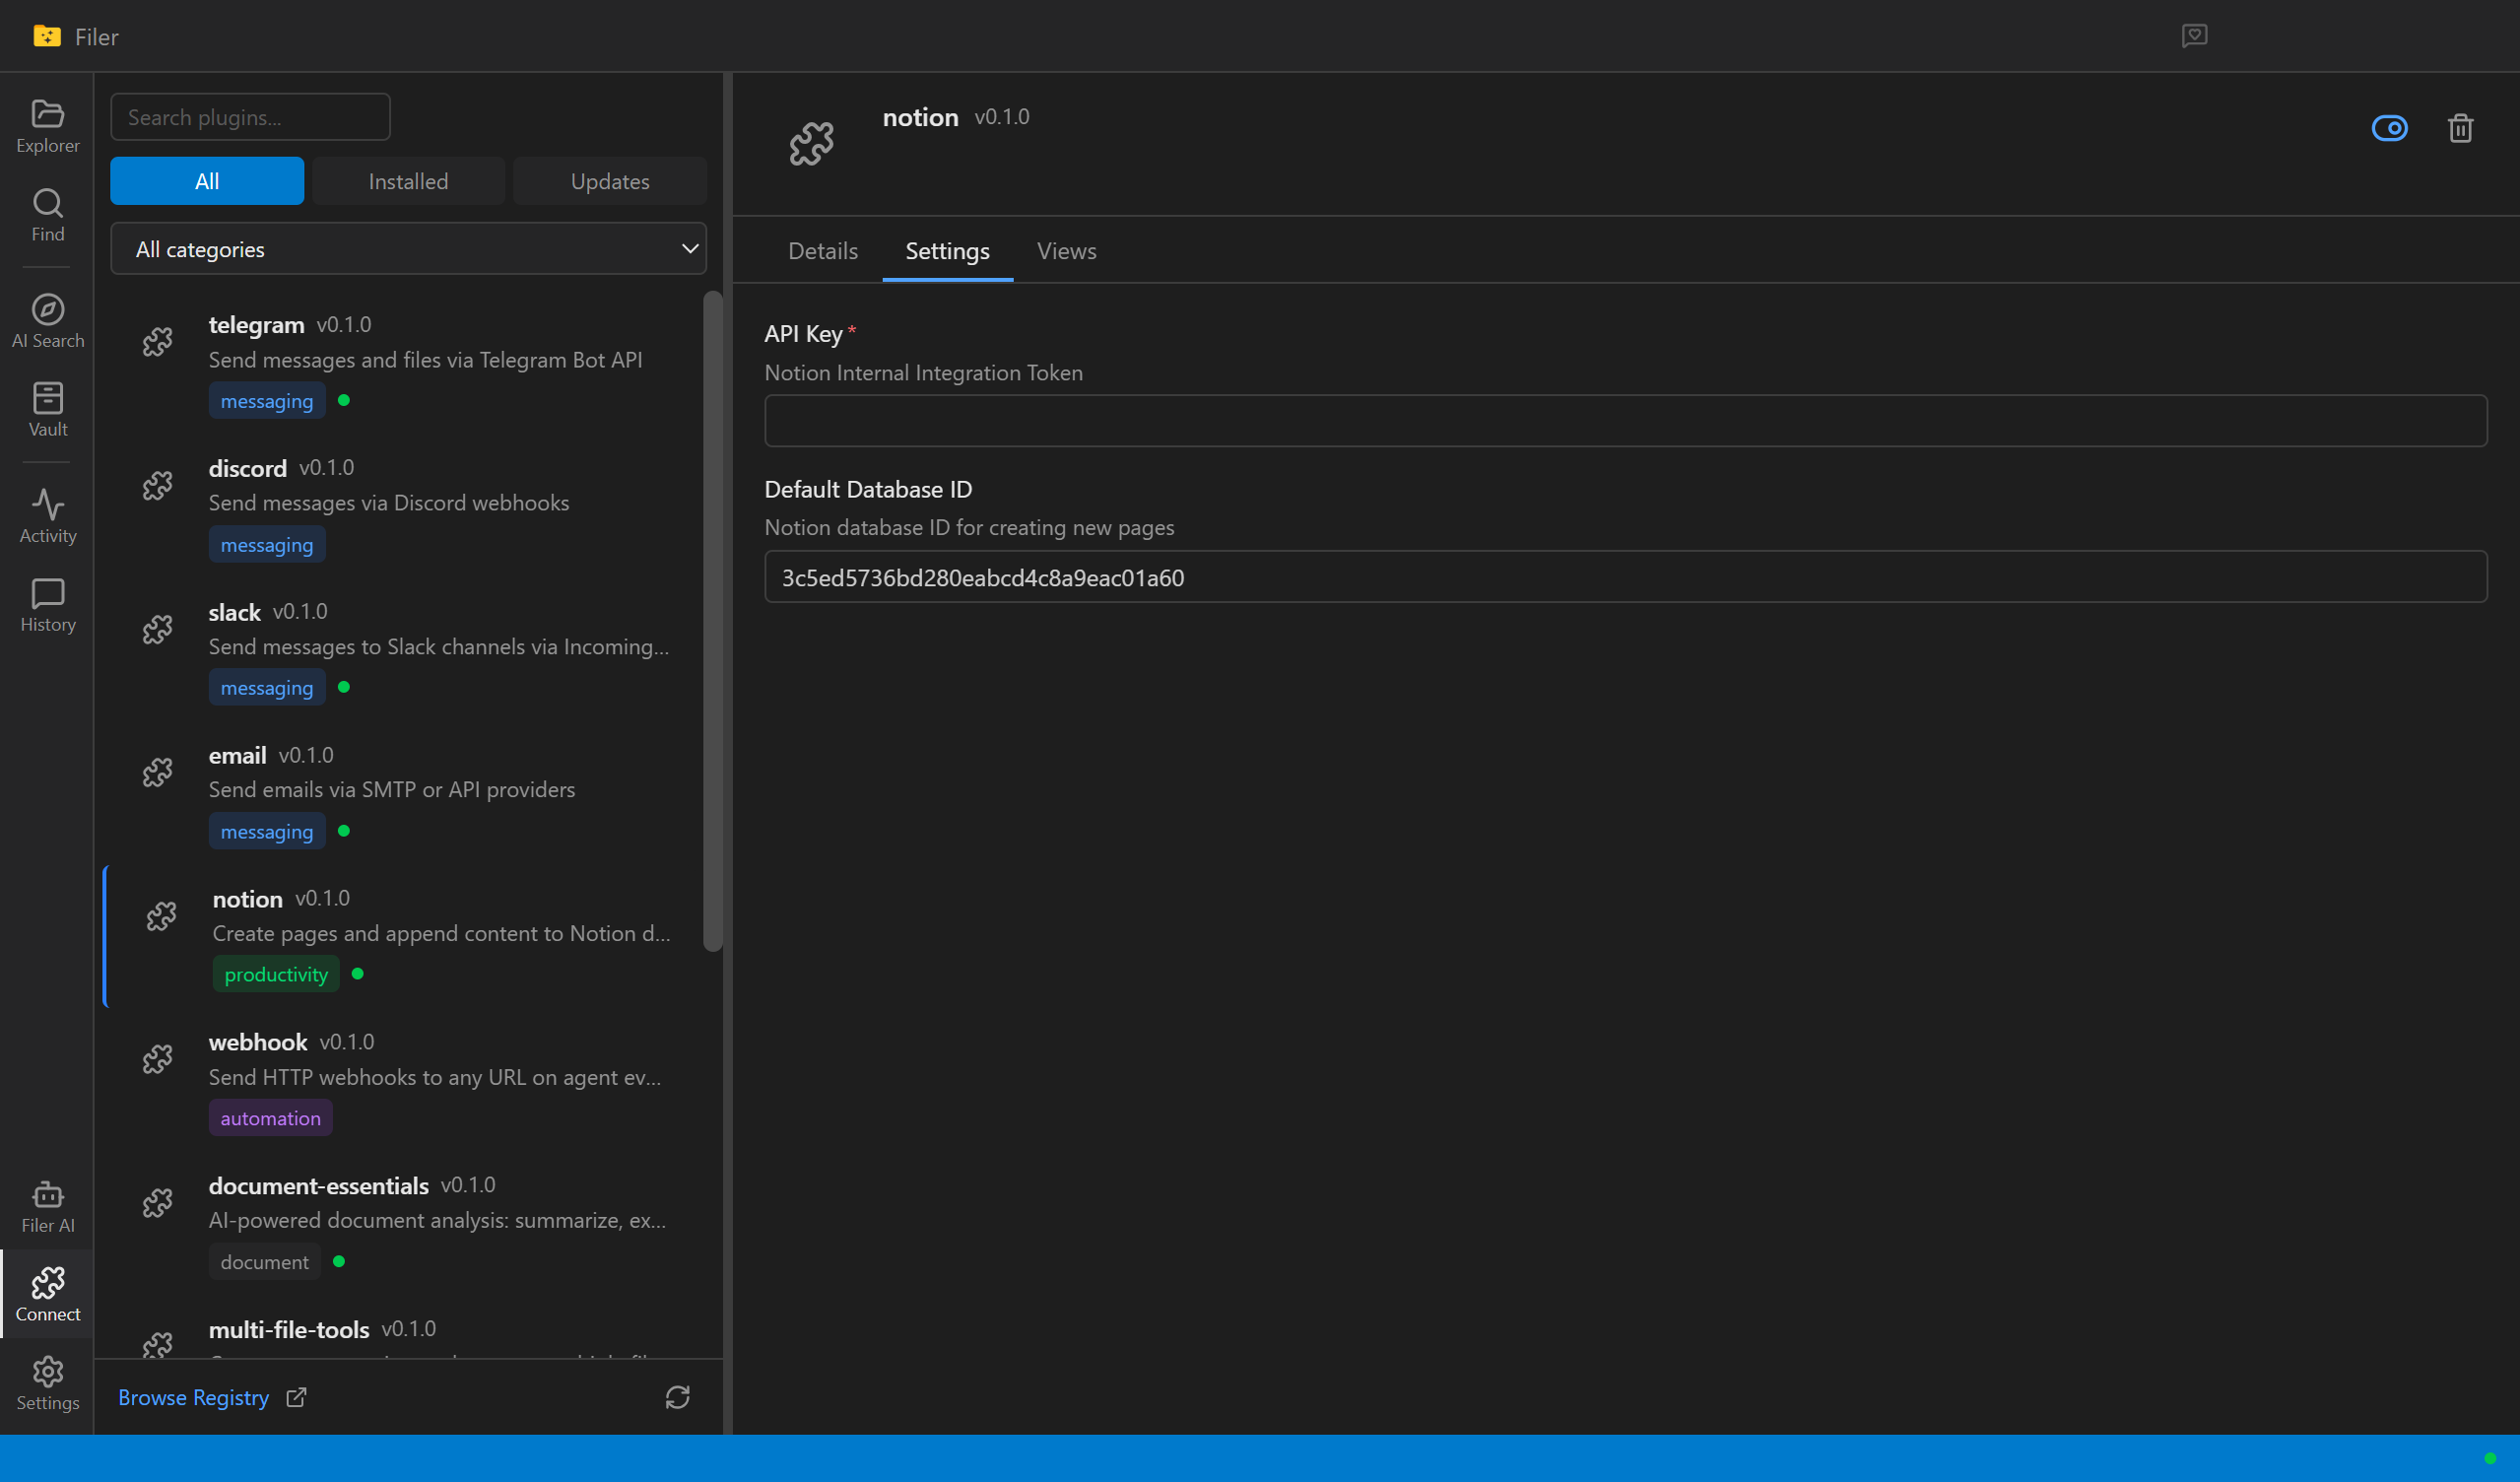2520x1482 pixels.
Task: Open application Settings in sidebar
Action: pyautogui.click(x=47, y=1385)
